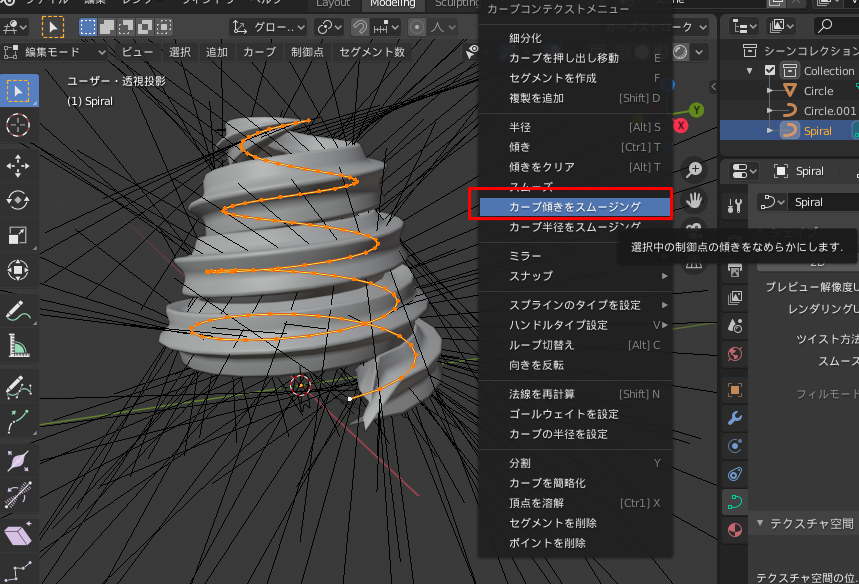859x584 pixels.
Task: Open the properties editor type dropdown
Action: coord(745,171)
